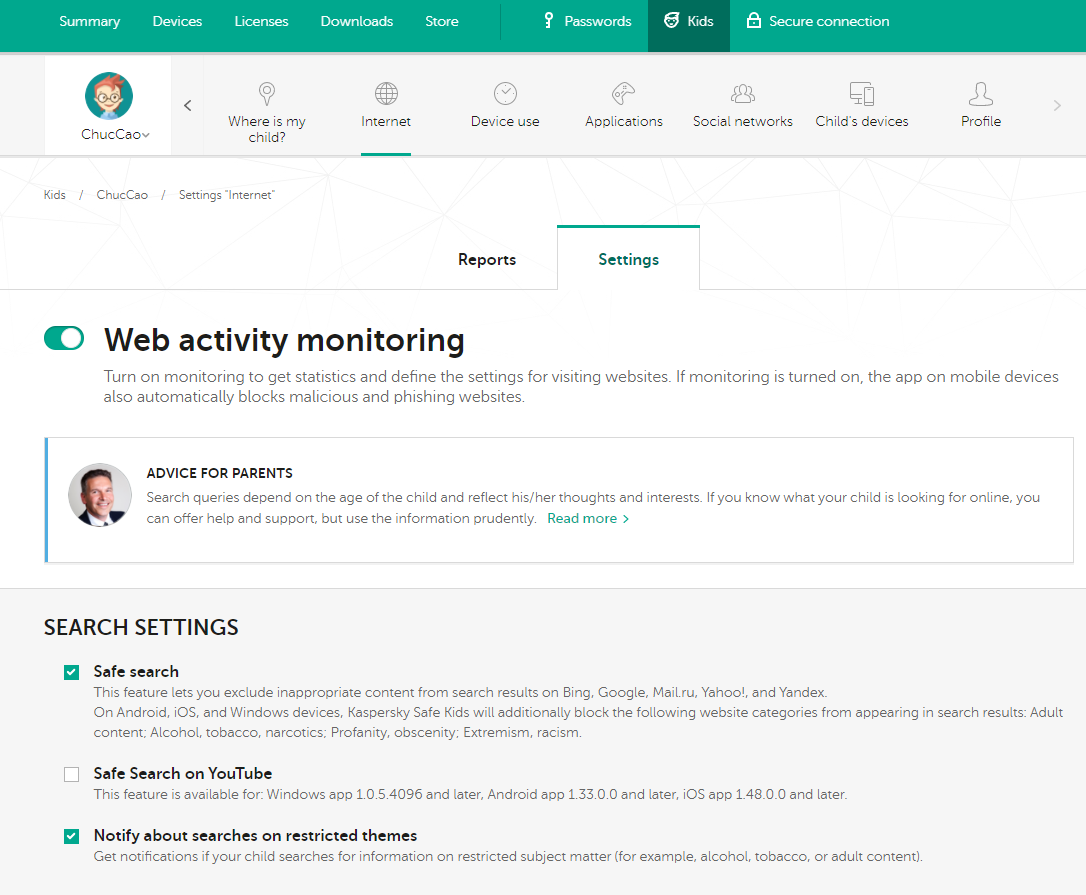
Task: Open the Device use clock icon
Action: click(505, 94)
